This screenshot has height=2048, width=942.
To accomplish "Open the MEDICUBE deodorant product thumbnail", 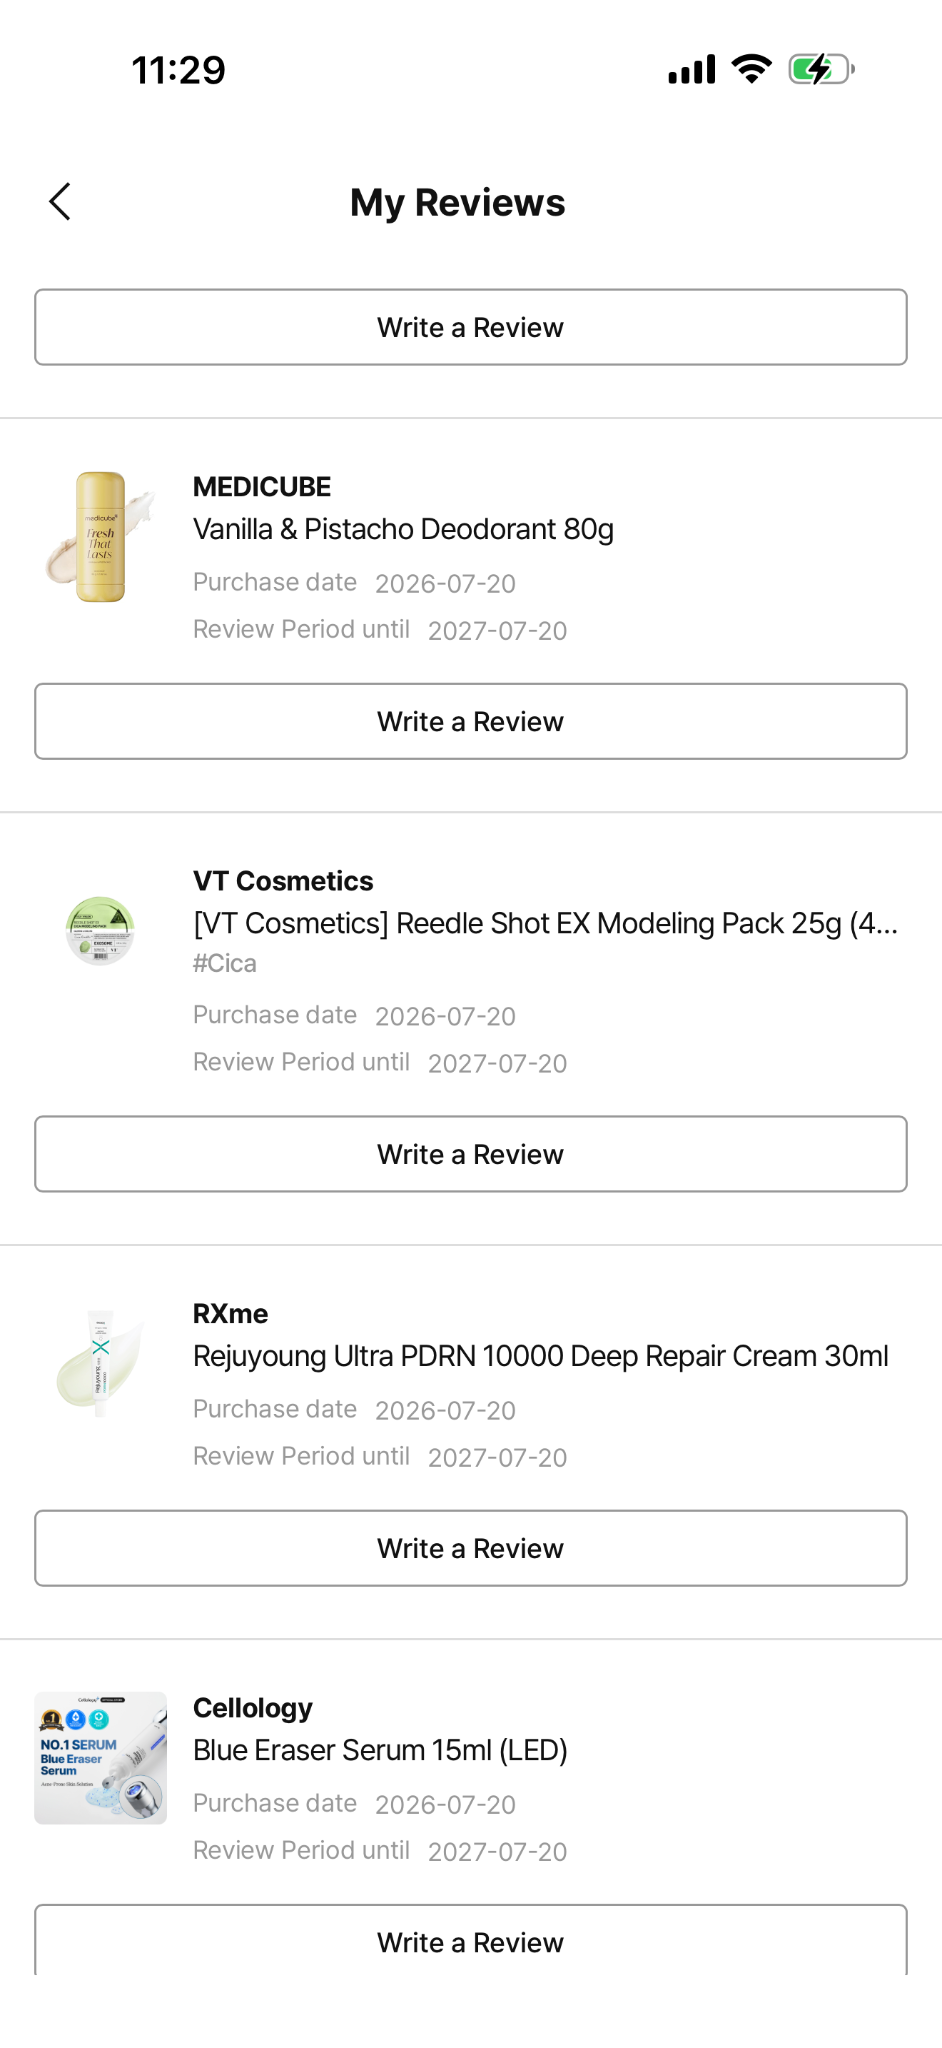I will click(x=101, y=537).
